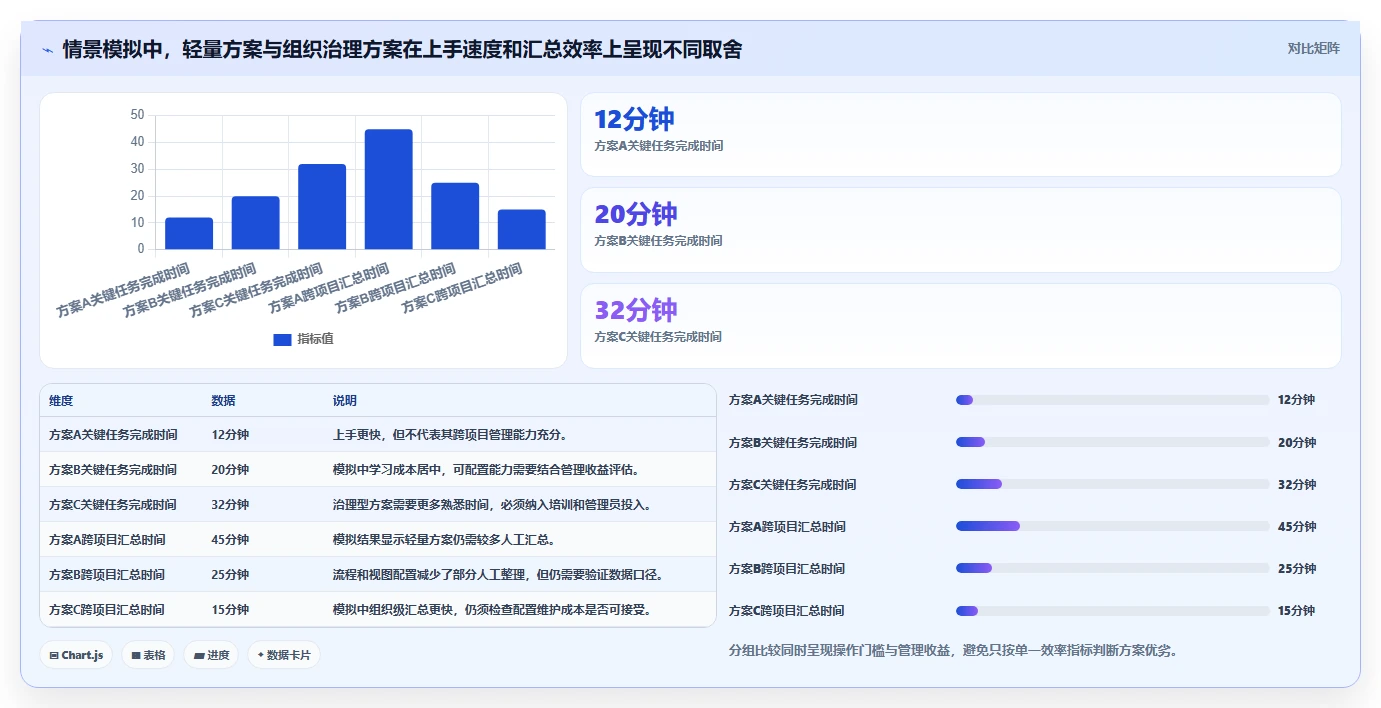Click the 方案B关键任务完成时间 progress bar
1381x708 pixels.
click(x=1113, y=442)
